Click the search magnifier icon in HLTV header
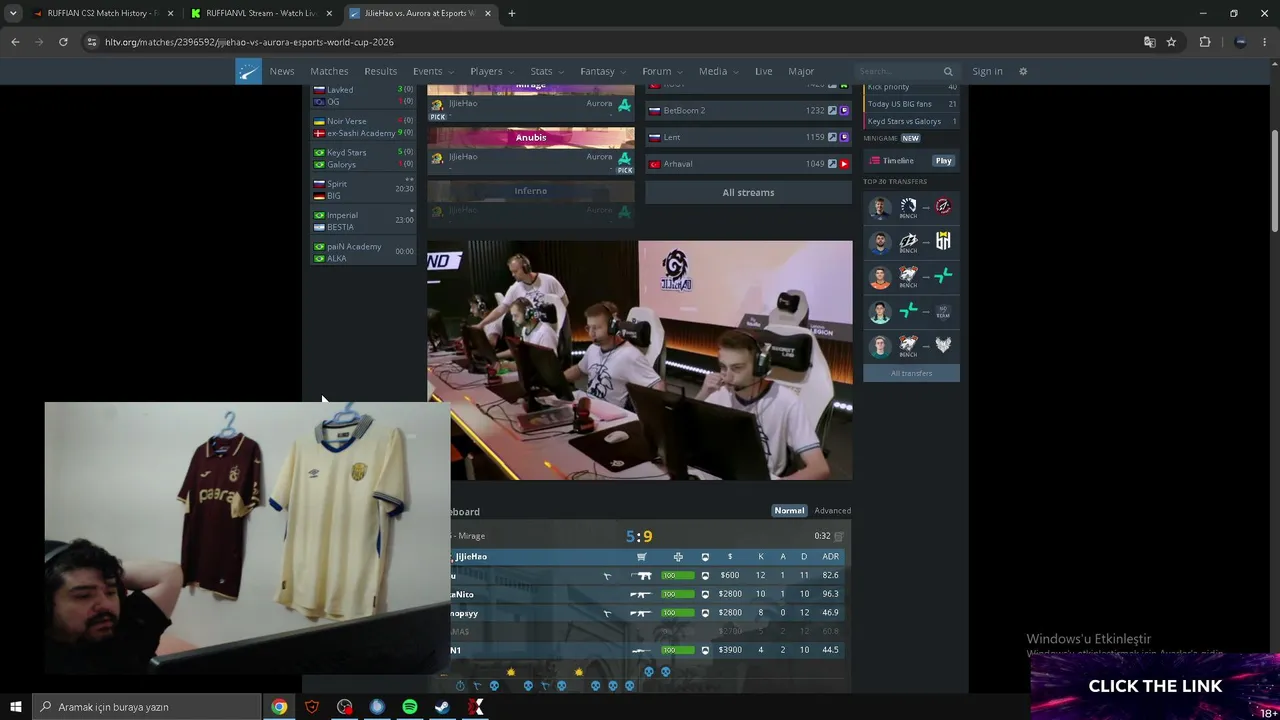 [x=948, y=71]
